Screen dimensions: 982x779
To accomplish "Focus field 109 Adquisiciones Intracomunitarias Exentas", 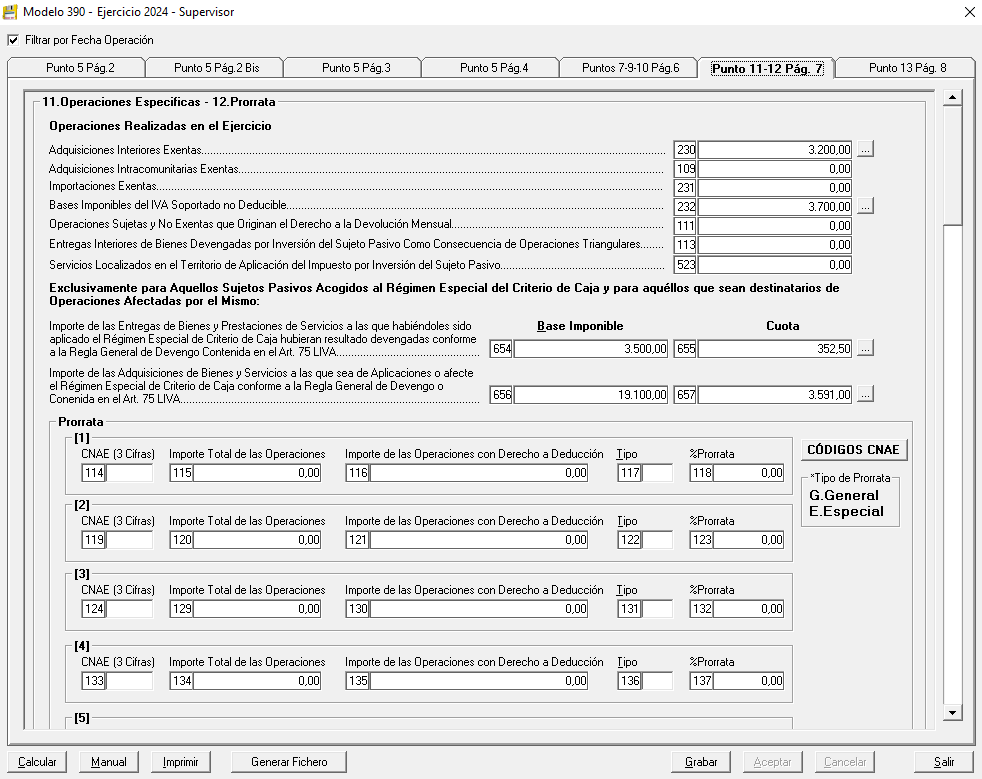I will (775, 168).
